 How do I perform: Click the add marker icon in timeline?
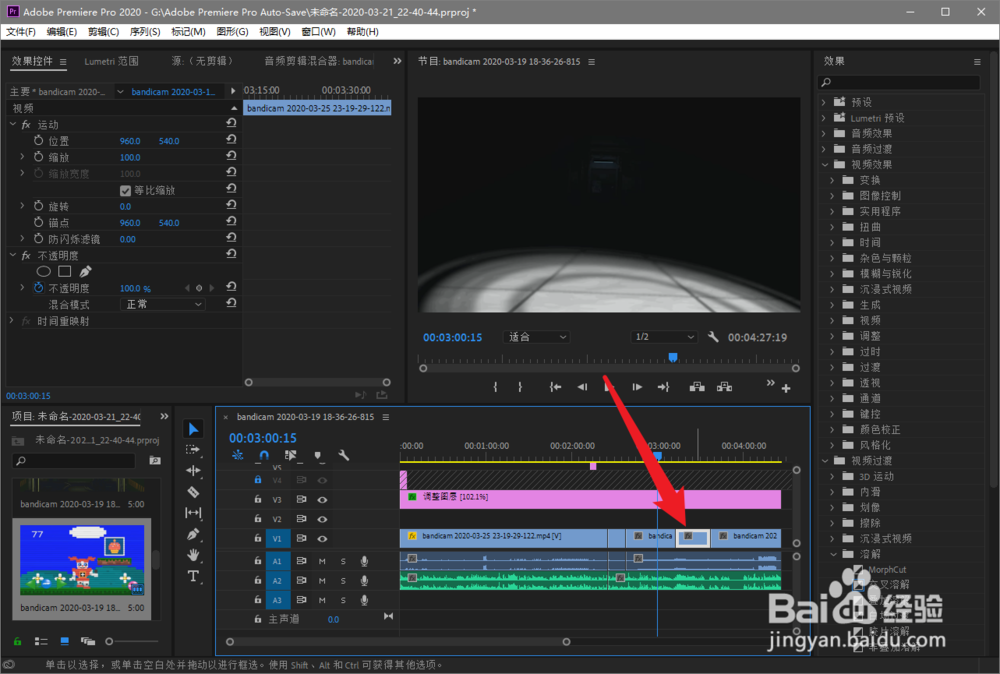tap(318, 455)
